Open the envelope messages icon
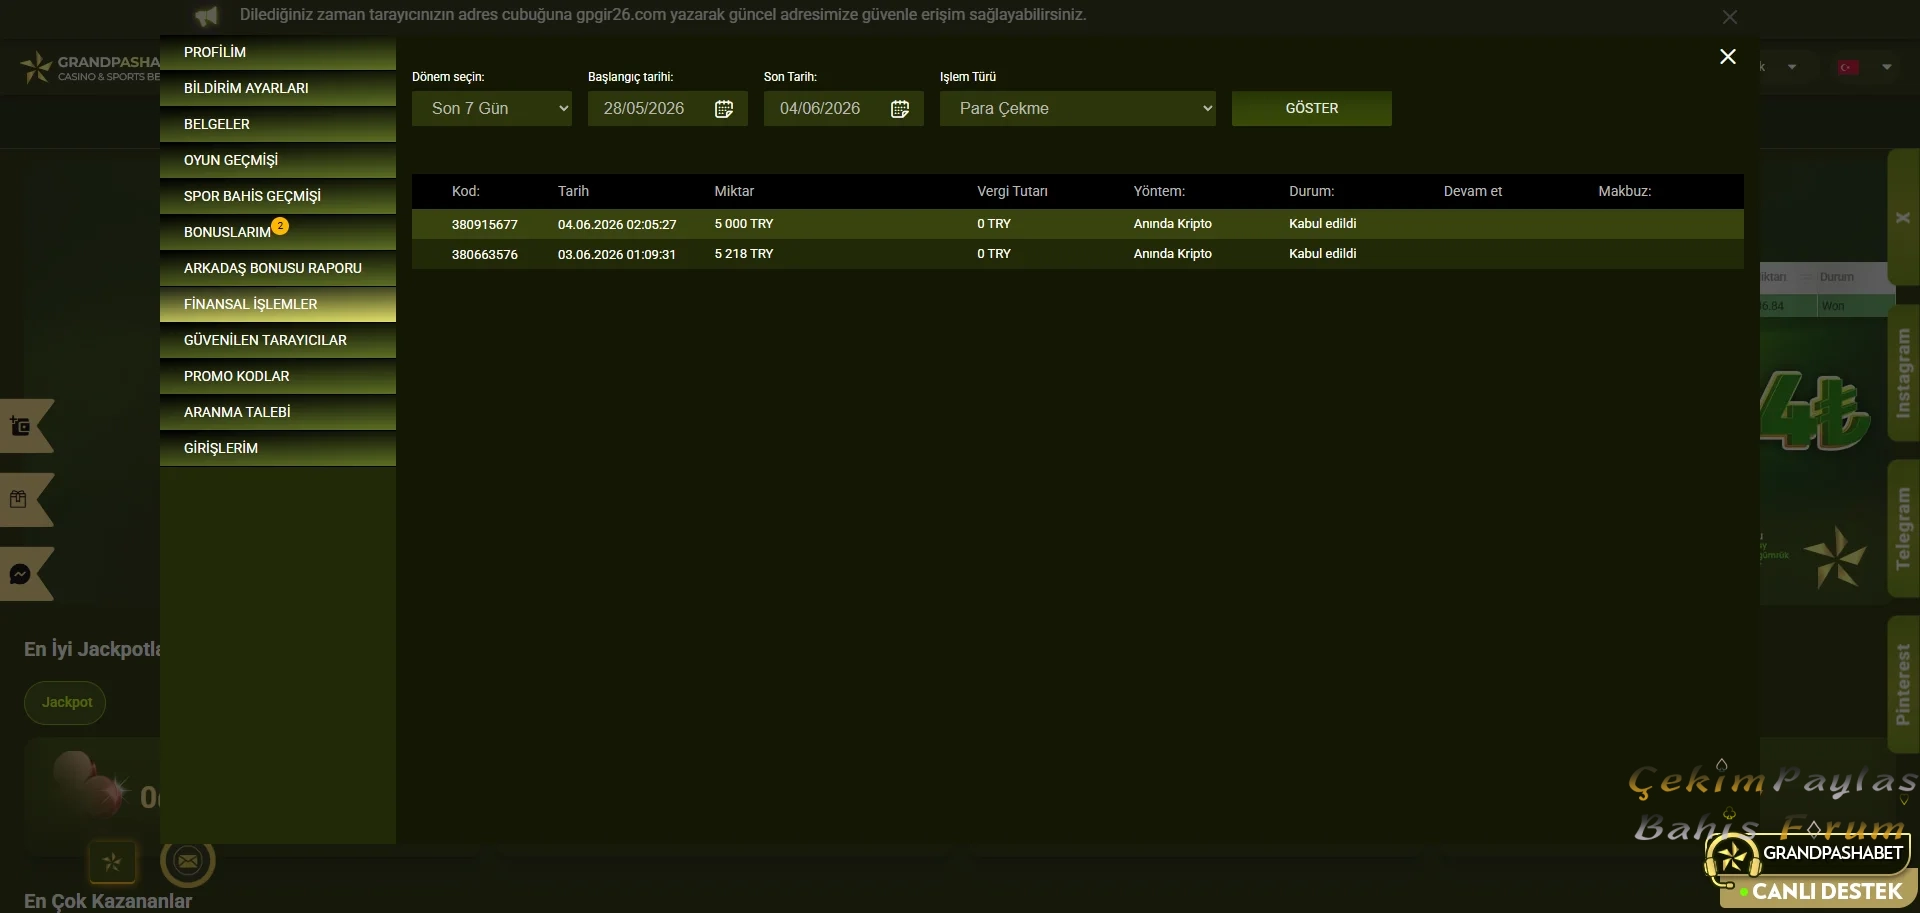 point(187,860)
